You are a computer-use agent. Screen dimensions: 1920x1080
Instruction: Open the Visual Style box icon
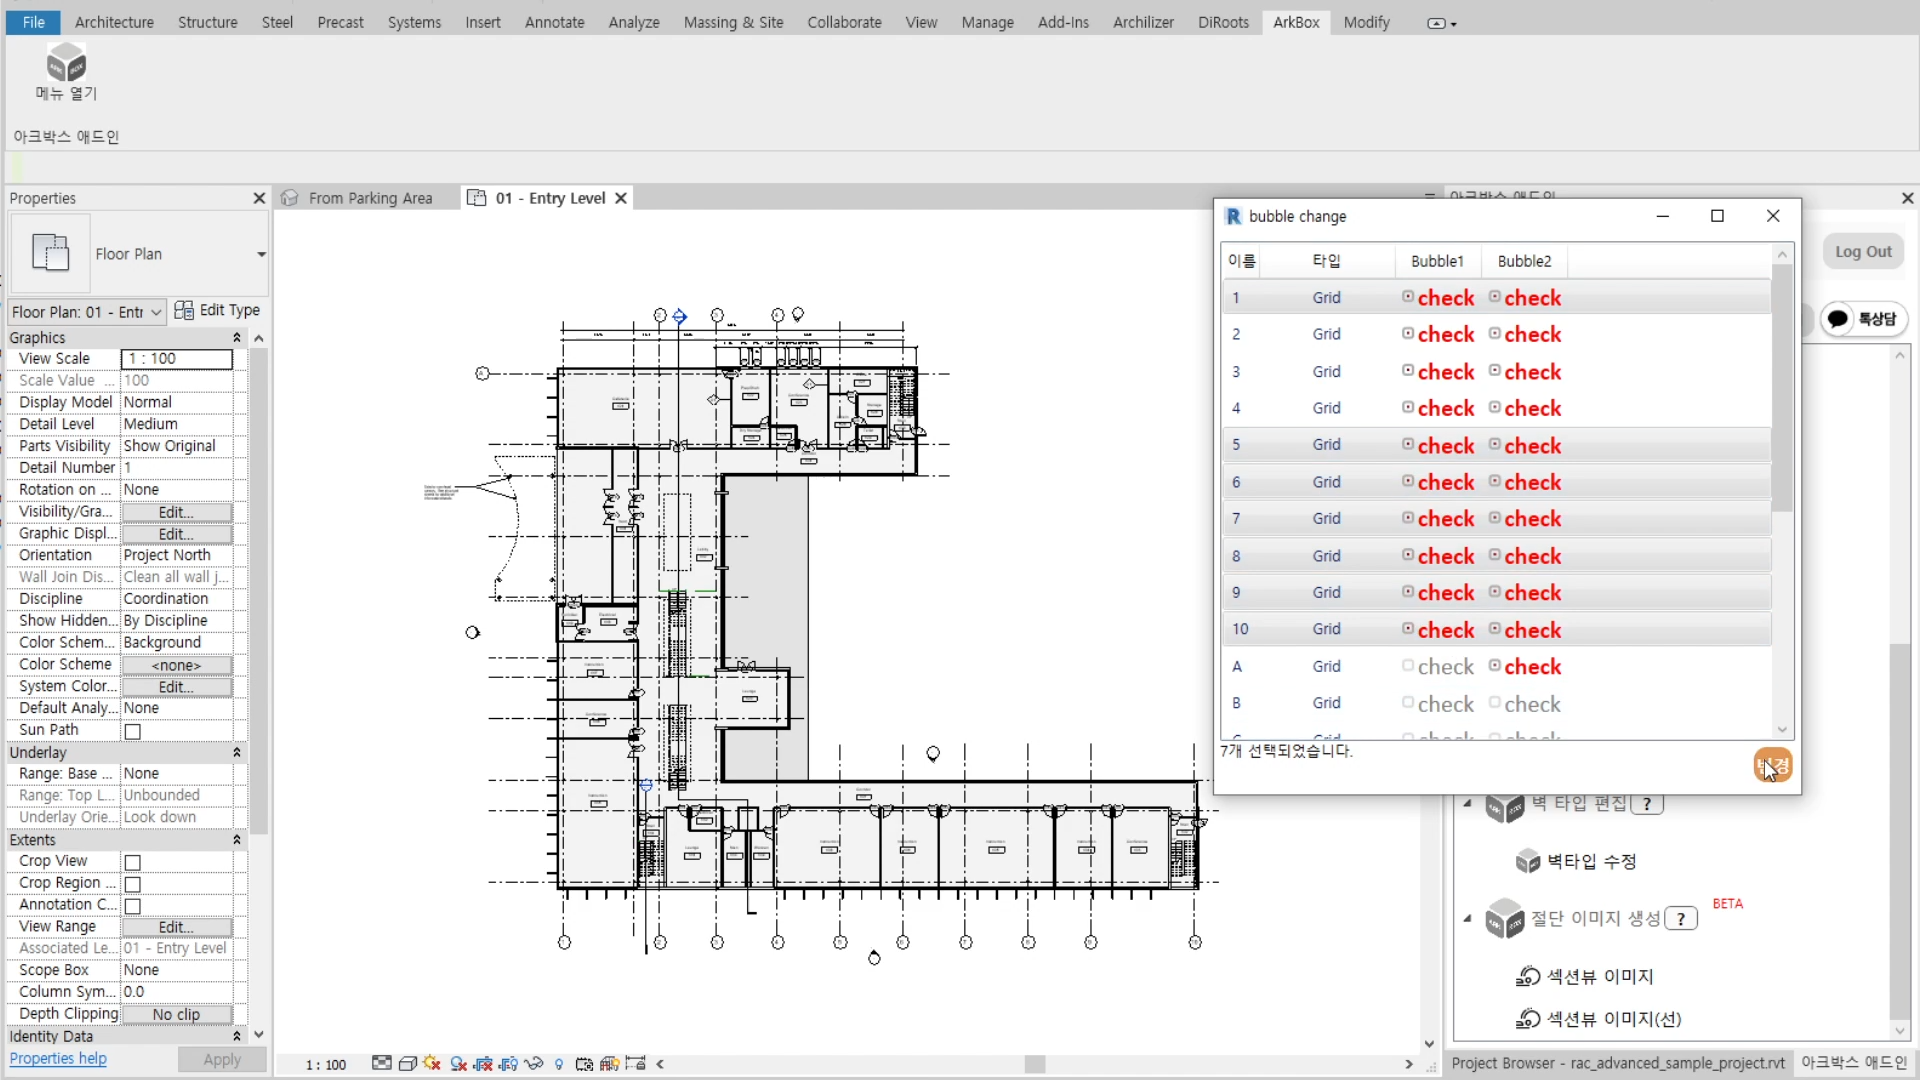(x=407, y=1063)
